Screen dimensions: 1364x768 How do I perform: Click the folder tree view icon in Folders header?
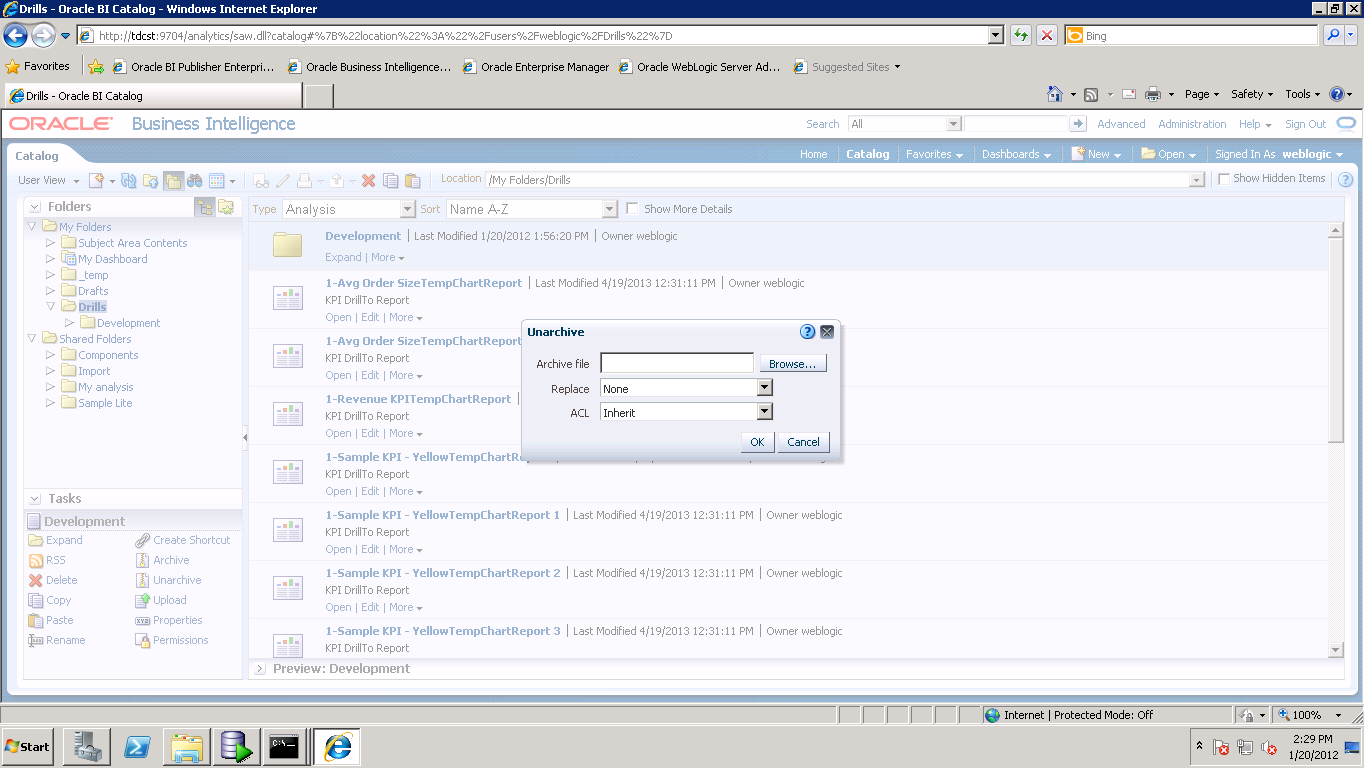click(205, 207)
